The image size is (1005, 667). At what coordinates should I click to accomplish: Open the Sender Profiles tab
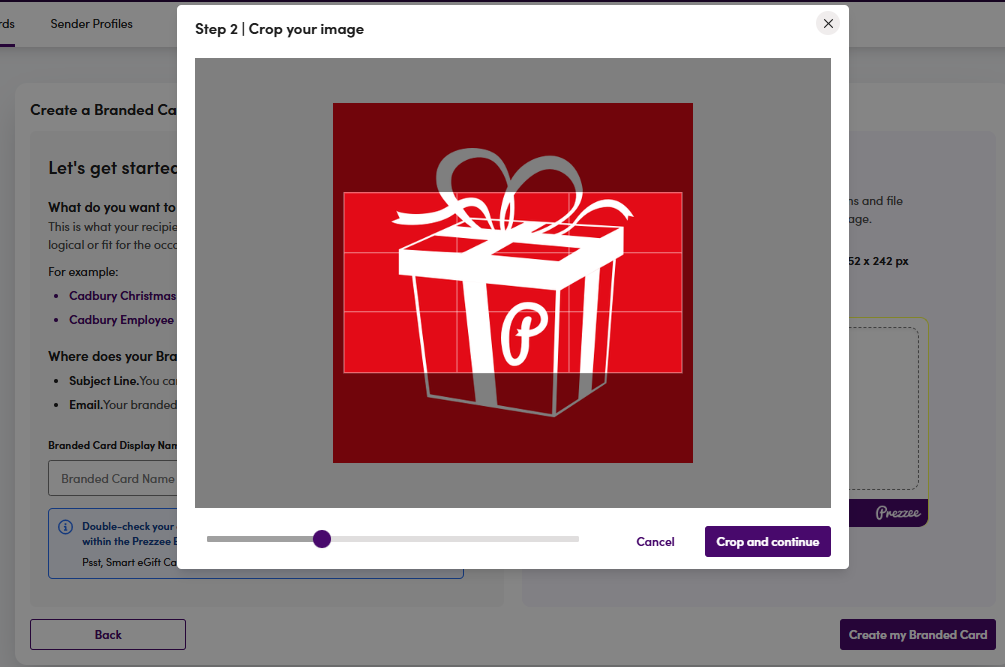(x=92, y=24)
